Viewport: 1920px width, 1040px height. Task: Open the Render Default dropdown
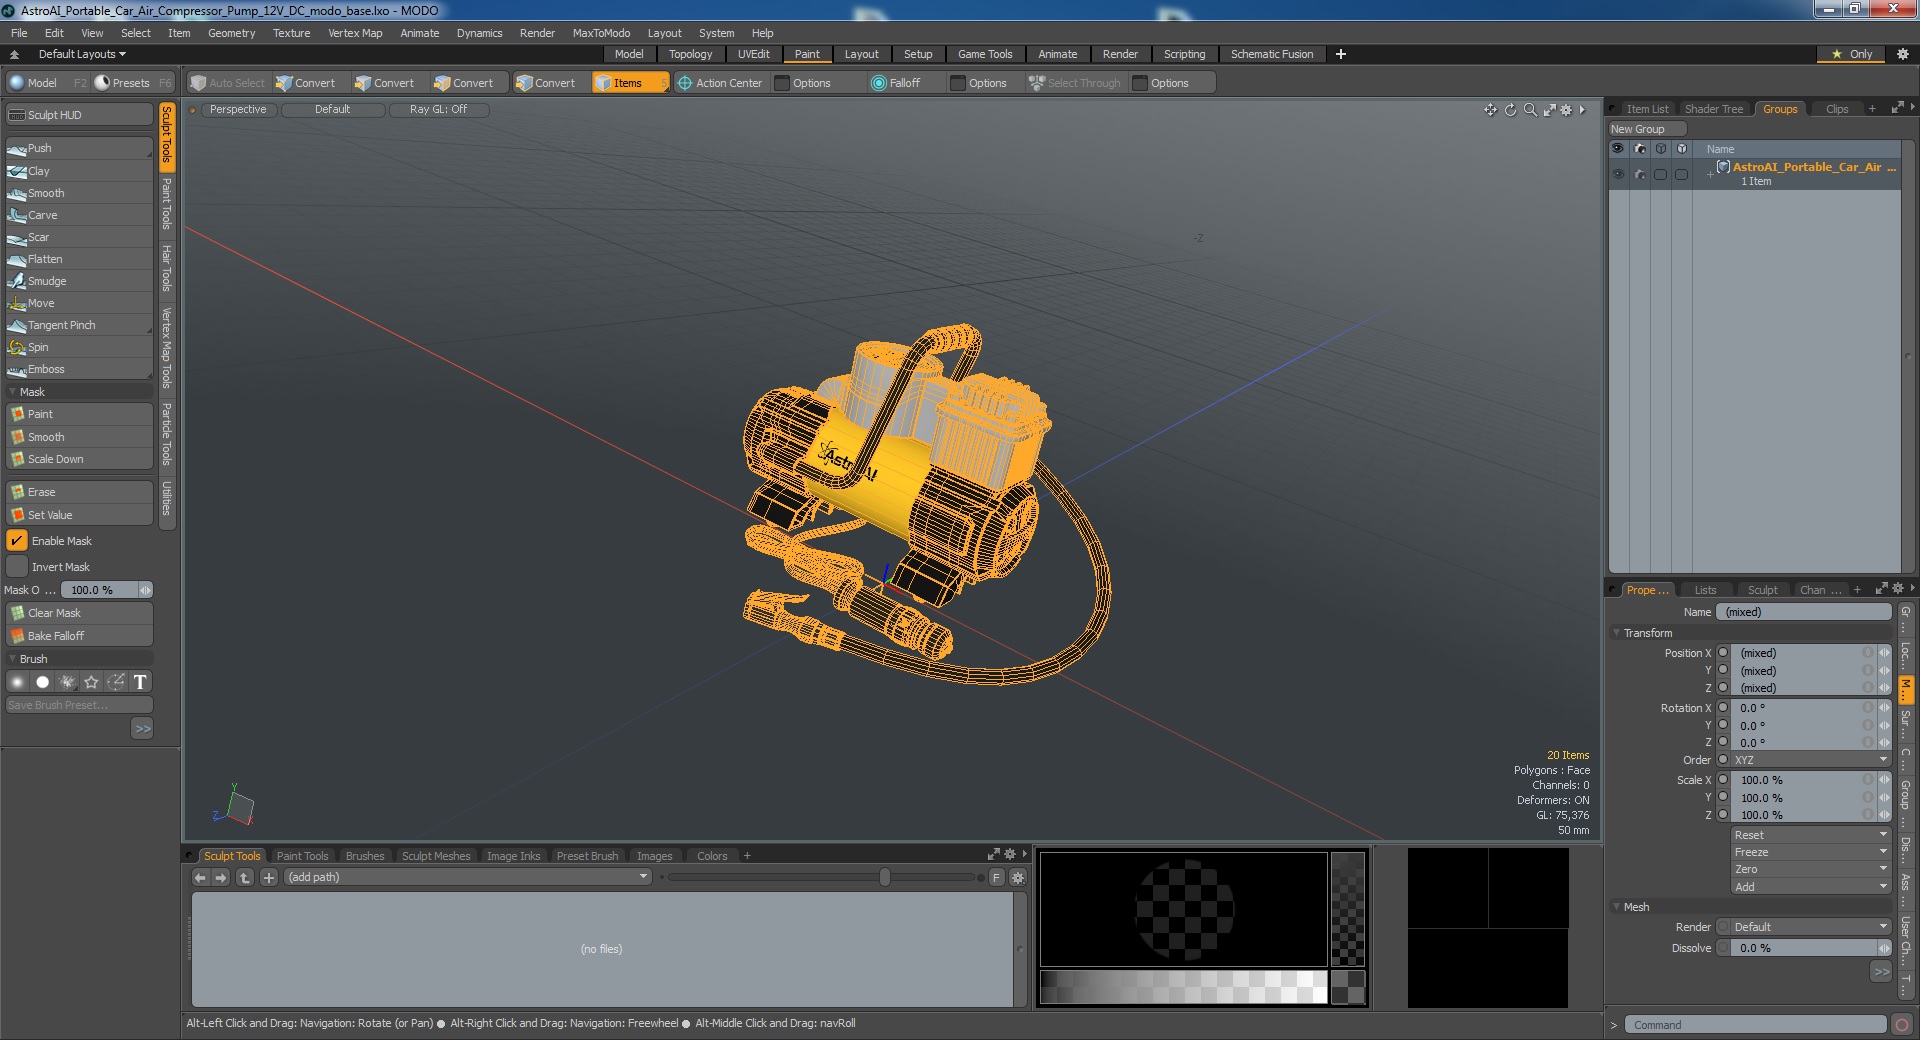pos(1810,927)
